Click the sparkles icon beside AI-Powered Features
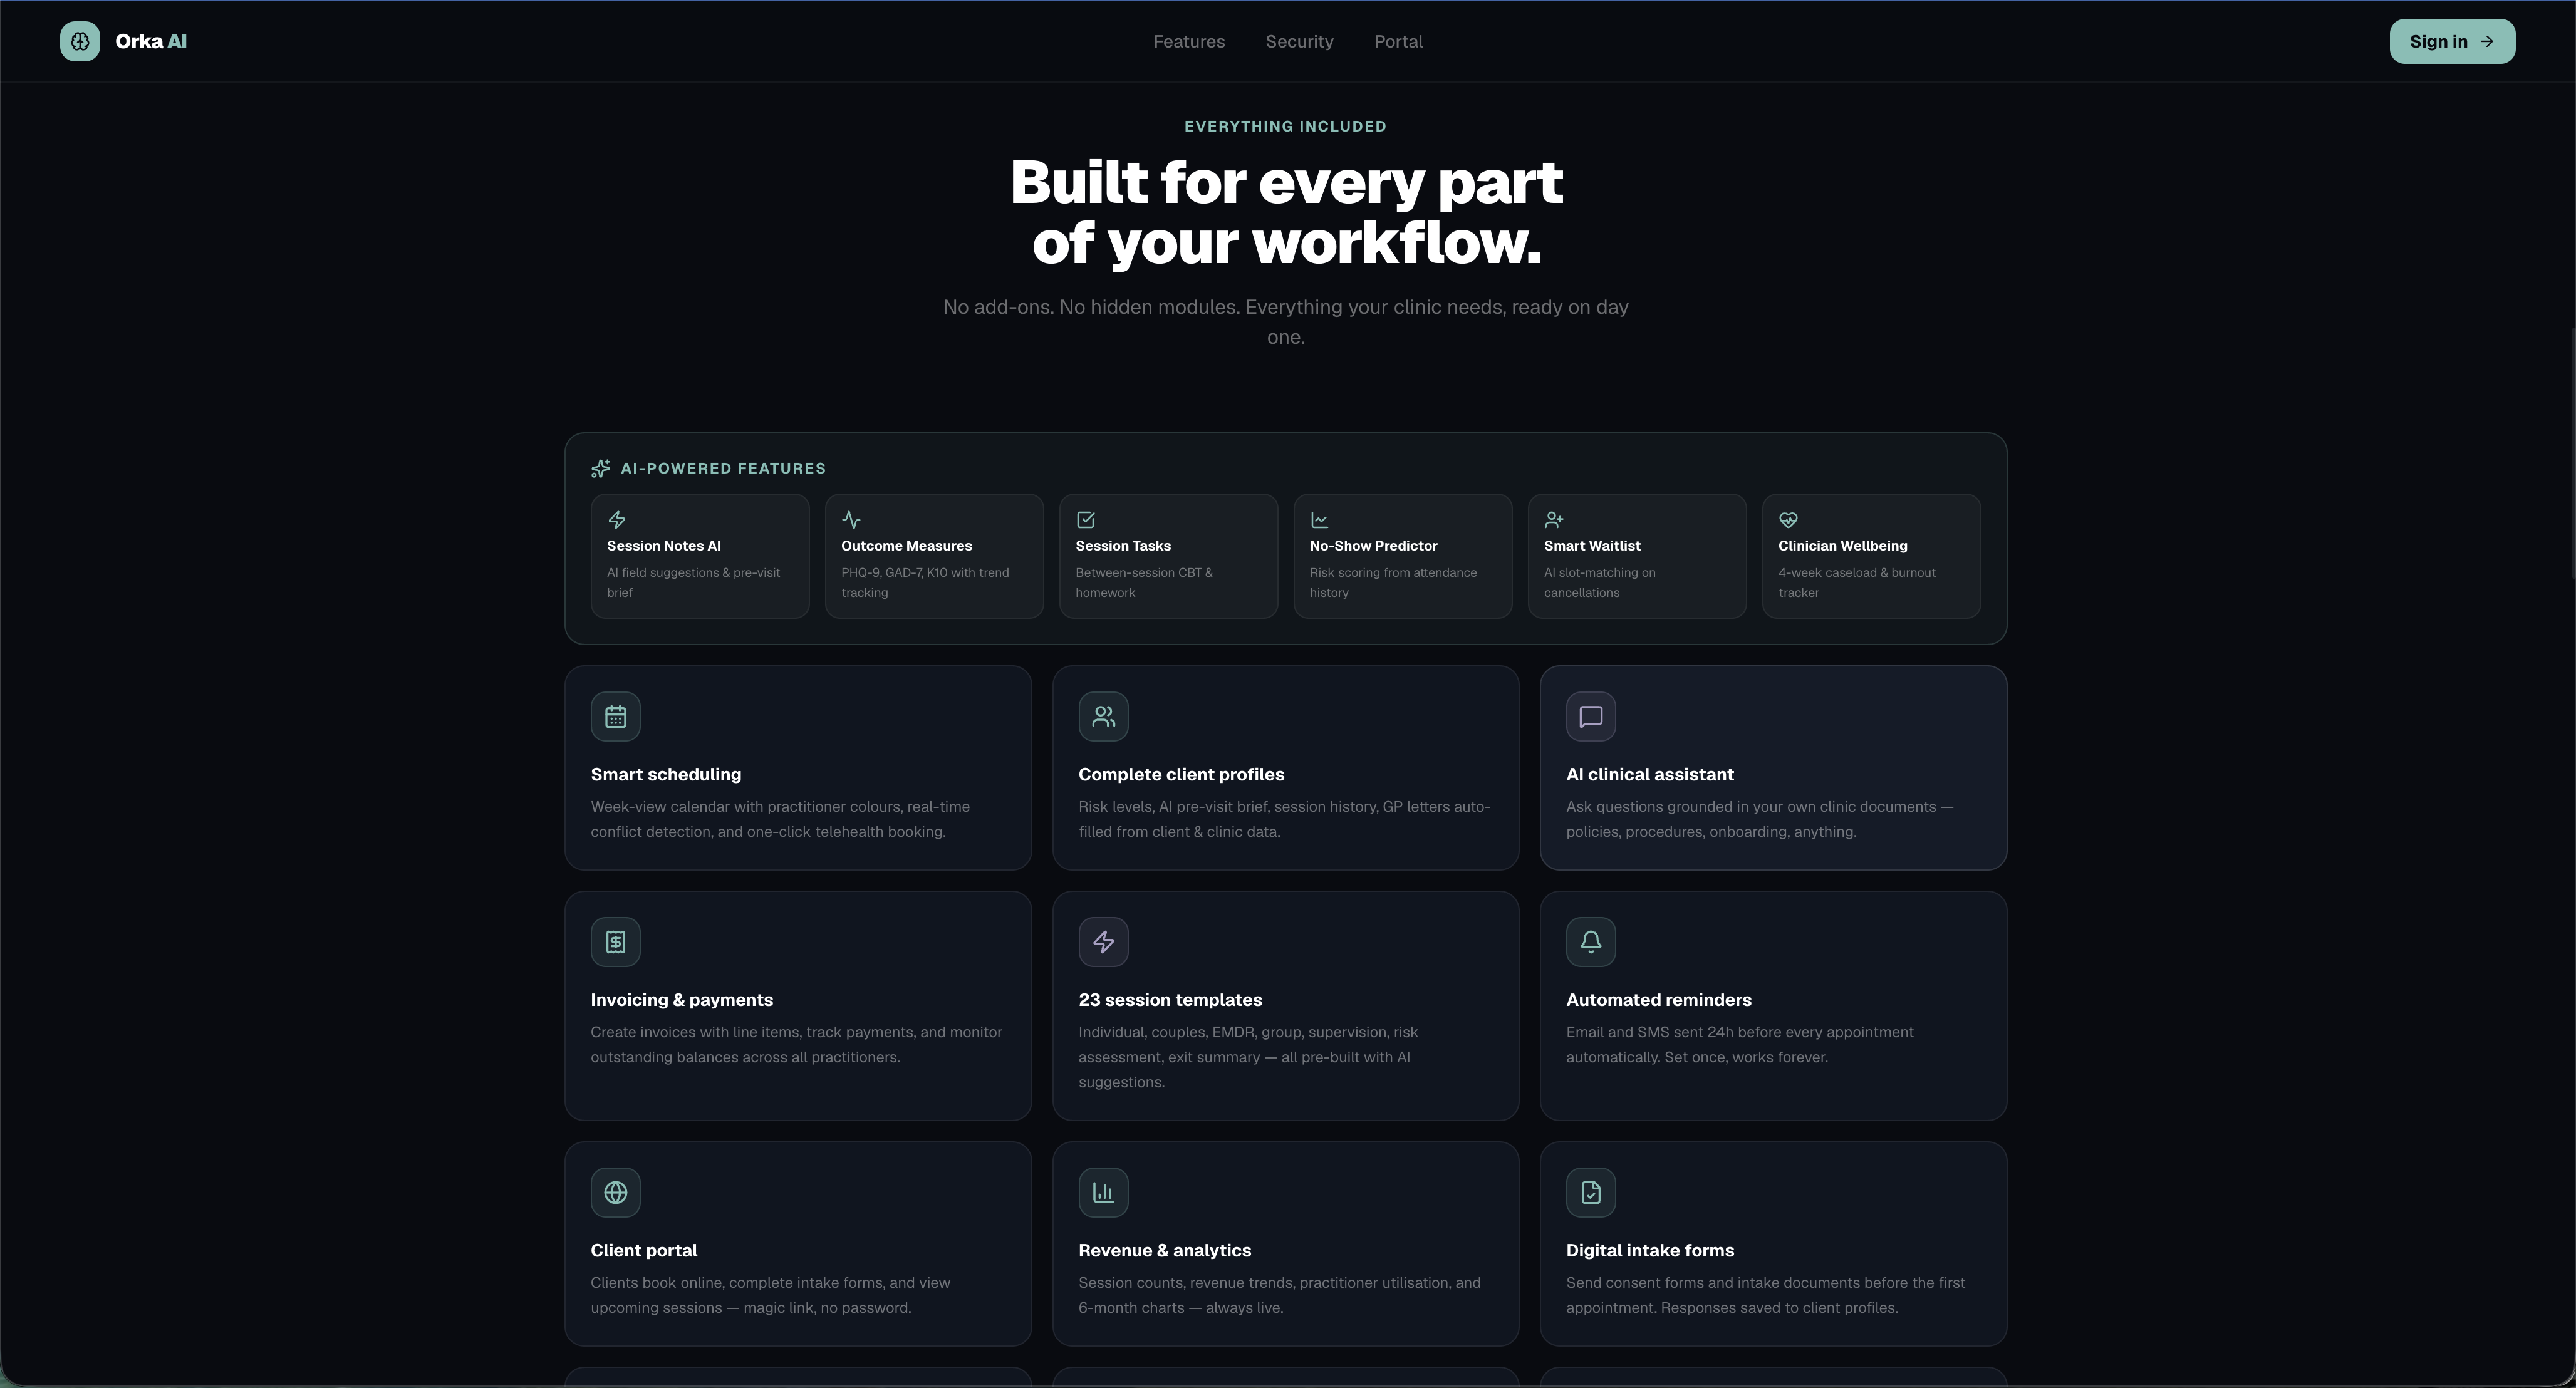This screenshot has height=1388, width=2576. [600, 468]
